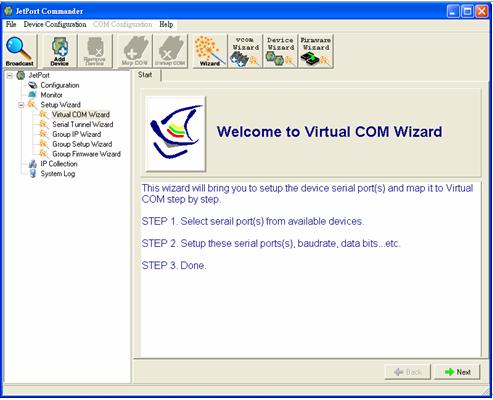
Task: Click the Unmap COM toolbar icon
Action: [x=170, y=51]
